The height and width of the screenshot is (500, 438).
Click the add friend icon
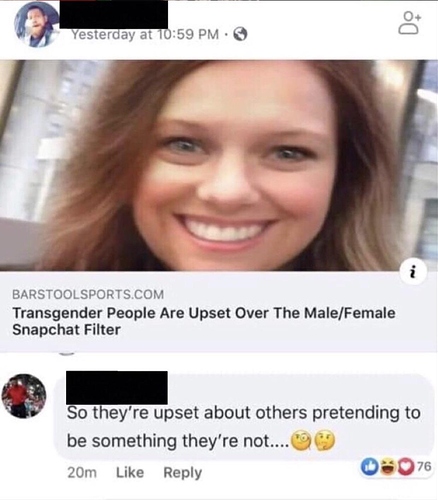pyautogui.click(x=409, y=23)
